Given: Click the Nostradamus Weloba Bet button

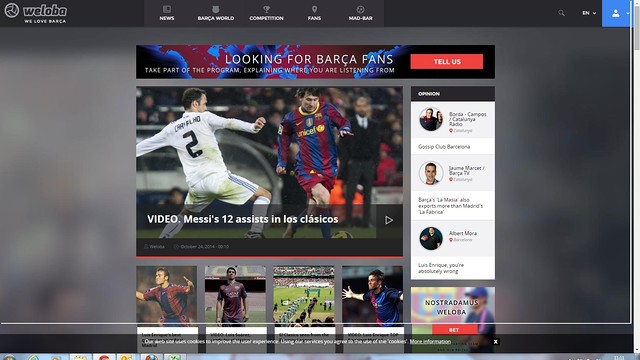Looking at the screenshot, I should click(x=454, y=329).
